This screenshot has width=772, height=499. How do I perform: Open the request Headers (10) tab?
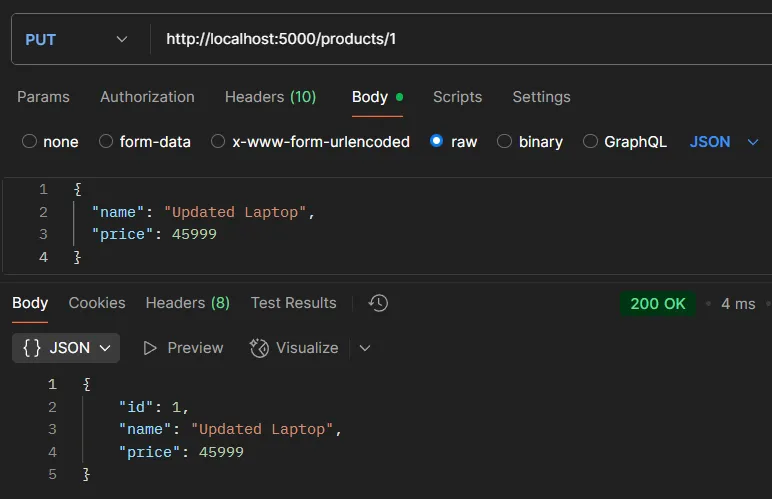[270, 97]
